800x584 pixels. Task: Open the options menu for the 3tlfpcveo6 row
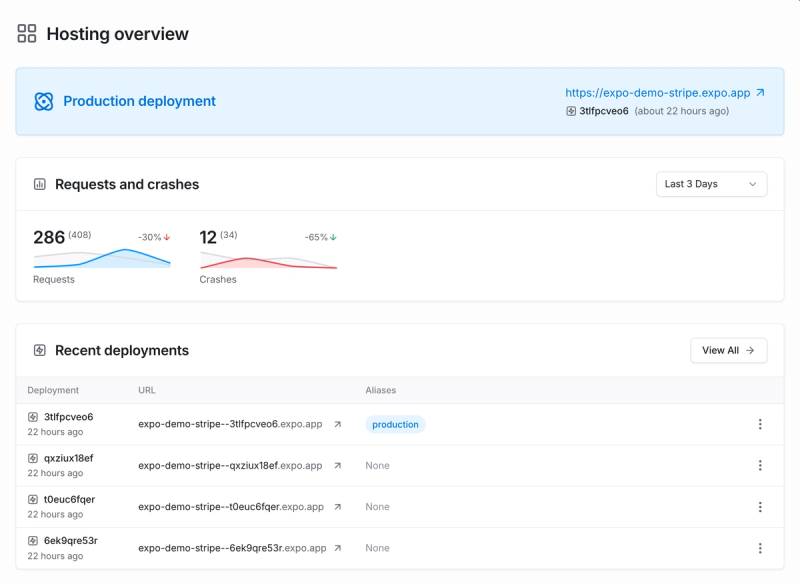761,423
